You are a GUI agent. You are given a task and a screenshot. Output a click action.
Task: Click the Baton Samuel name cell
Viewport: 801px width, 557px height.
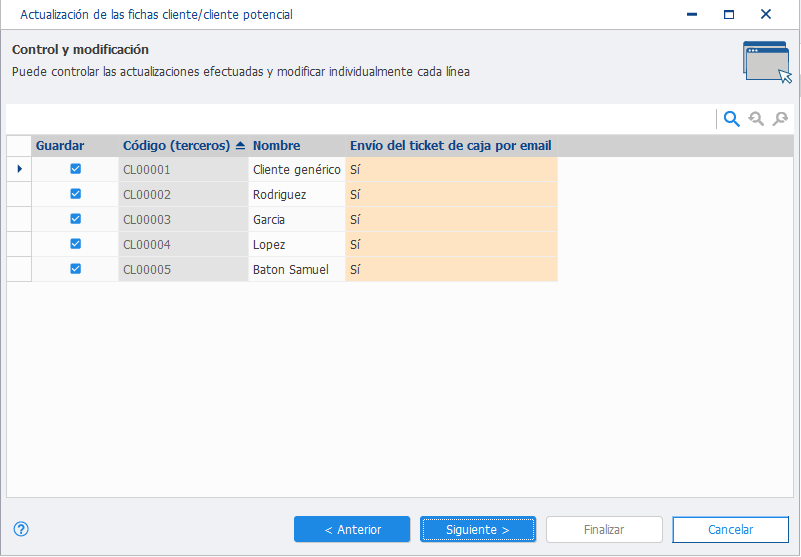(297, 269)
